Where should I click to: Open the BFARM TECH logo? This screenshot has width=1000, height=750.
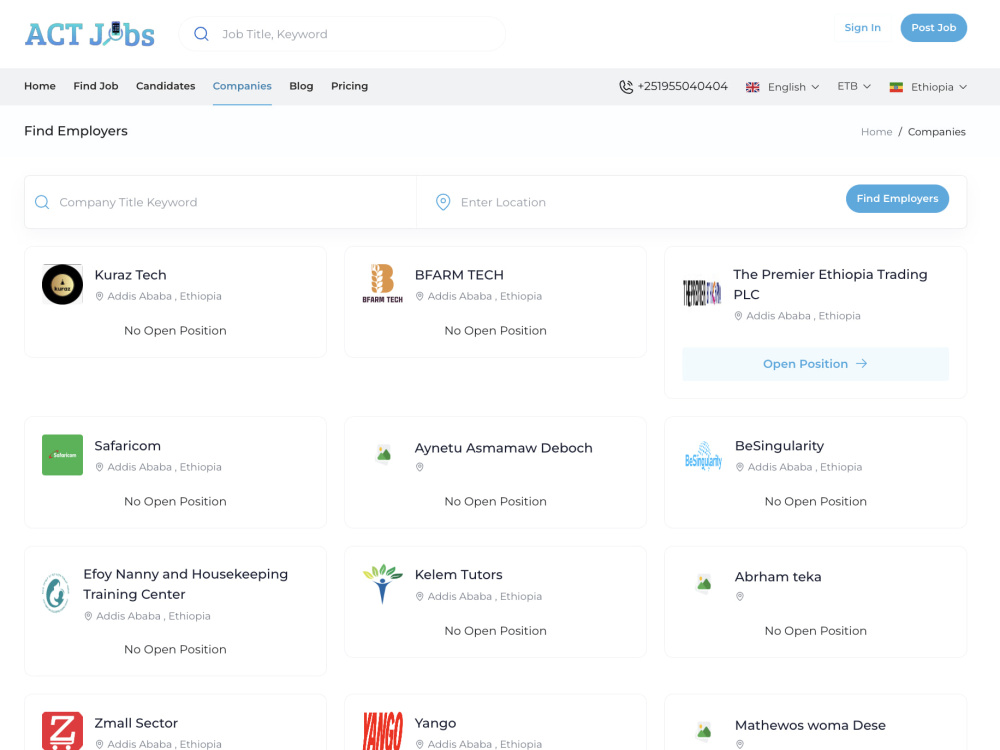pyautogui.click(x=383, y=283)
